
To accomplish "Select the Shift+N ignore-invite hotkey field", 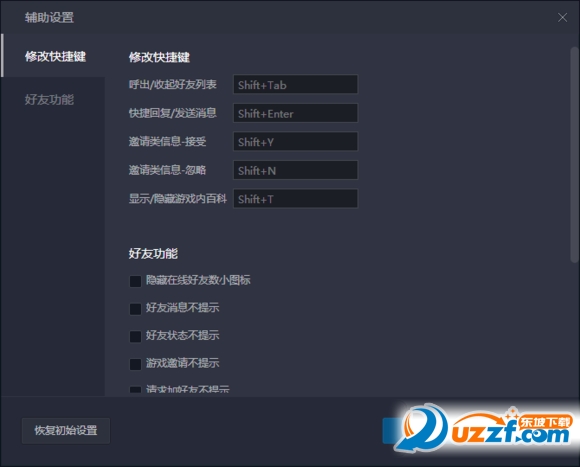I will [x=295, y=170].
